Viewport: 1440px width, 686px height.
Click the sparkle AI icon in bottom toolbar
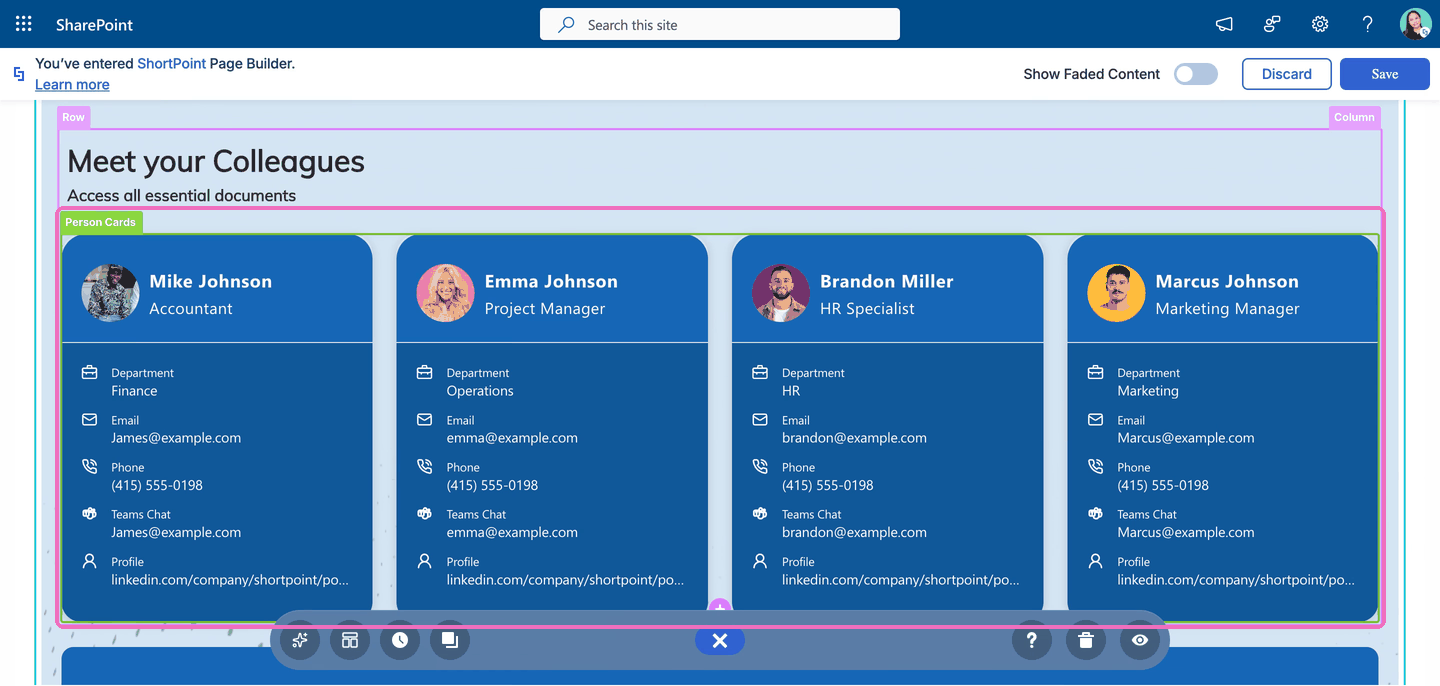[299, 640]
